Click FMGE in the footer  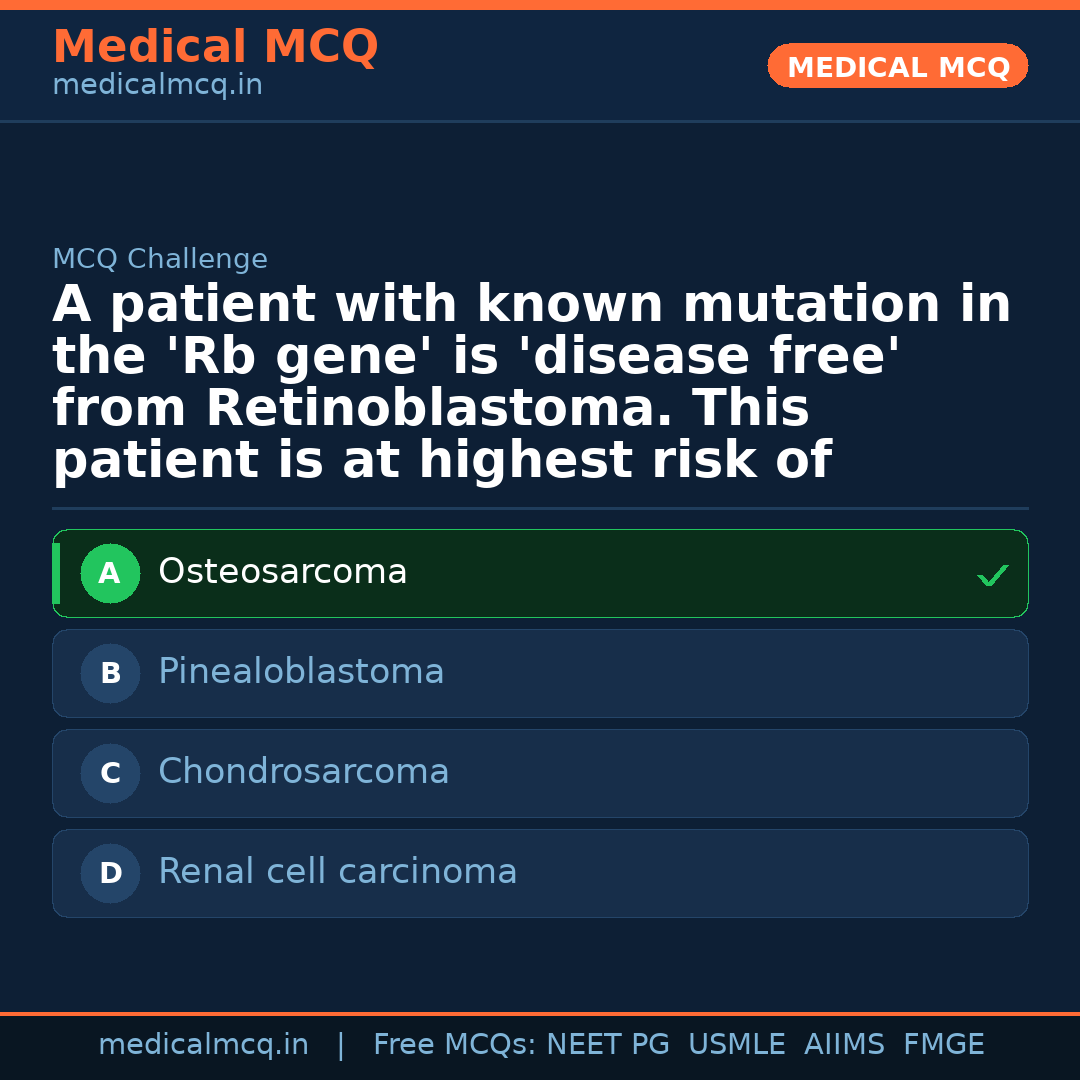coord(943,1045)
